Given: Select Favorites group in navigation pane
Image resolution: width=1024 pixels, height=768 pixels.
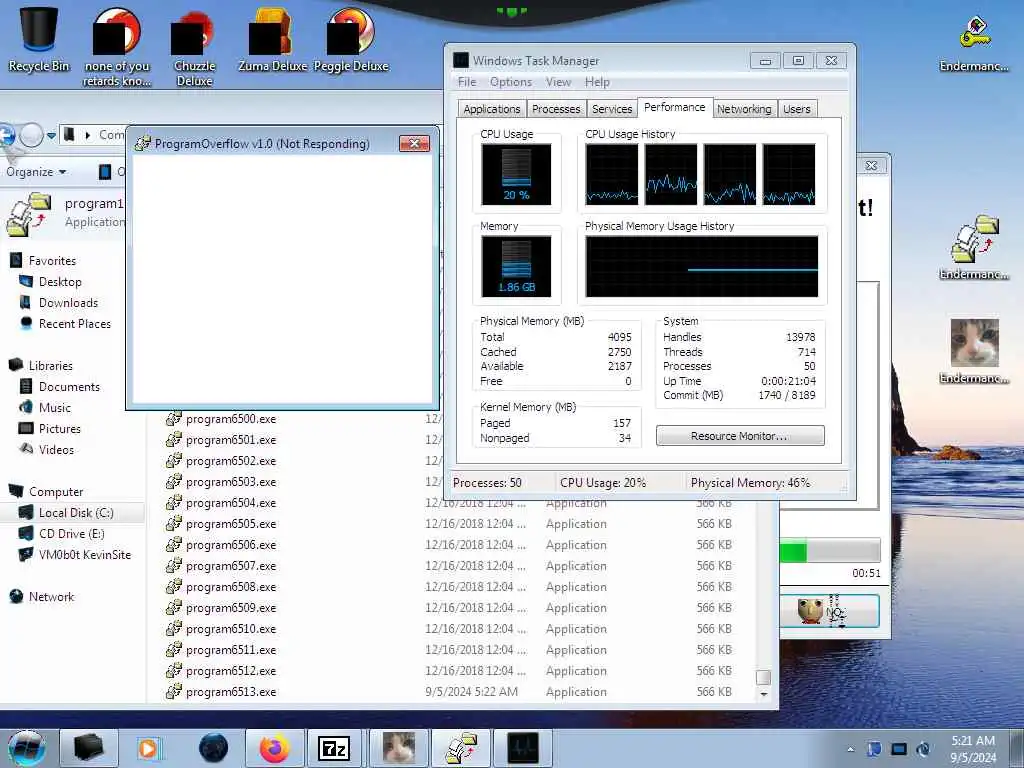Looking at the screenshot, I should coord(52,261).
